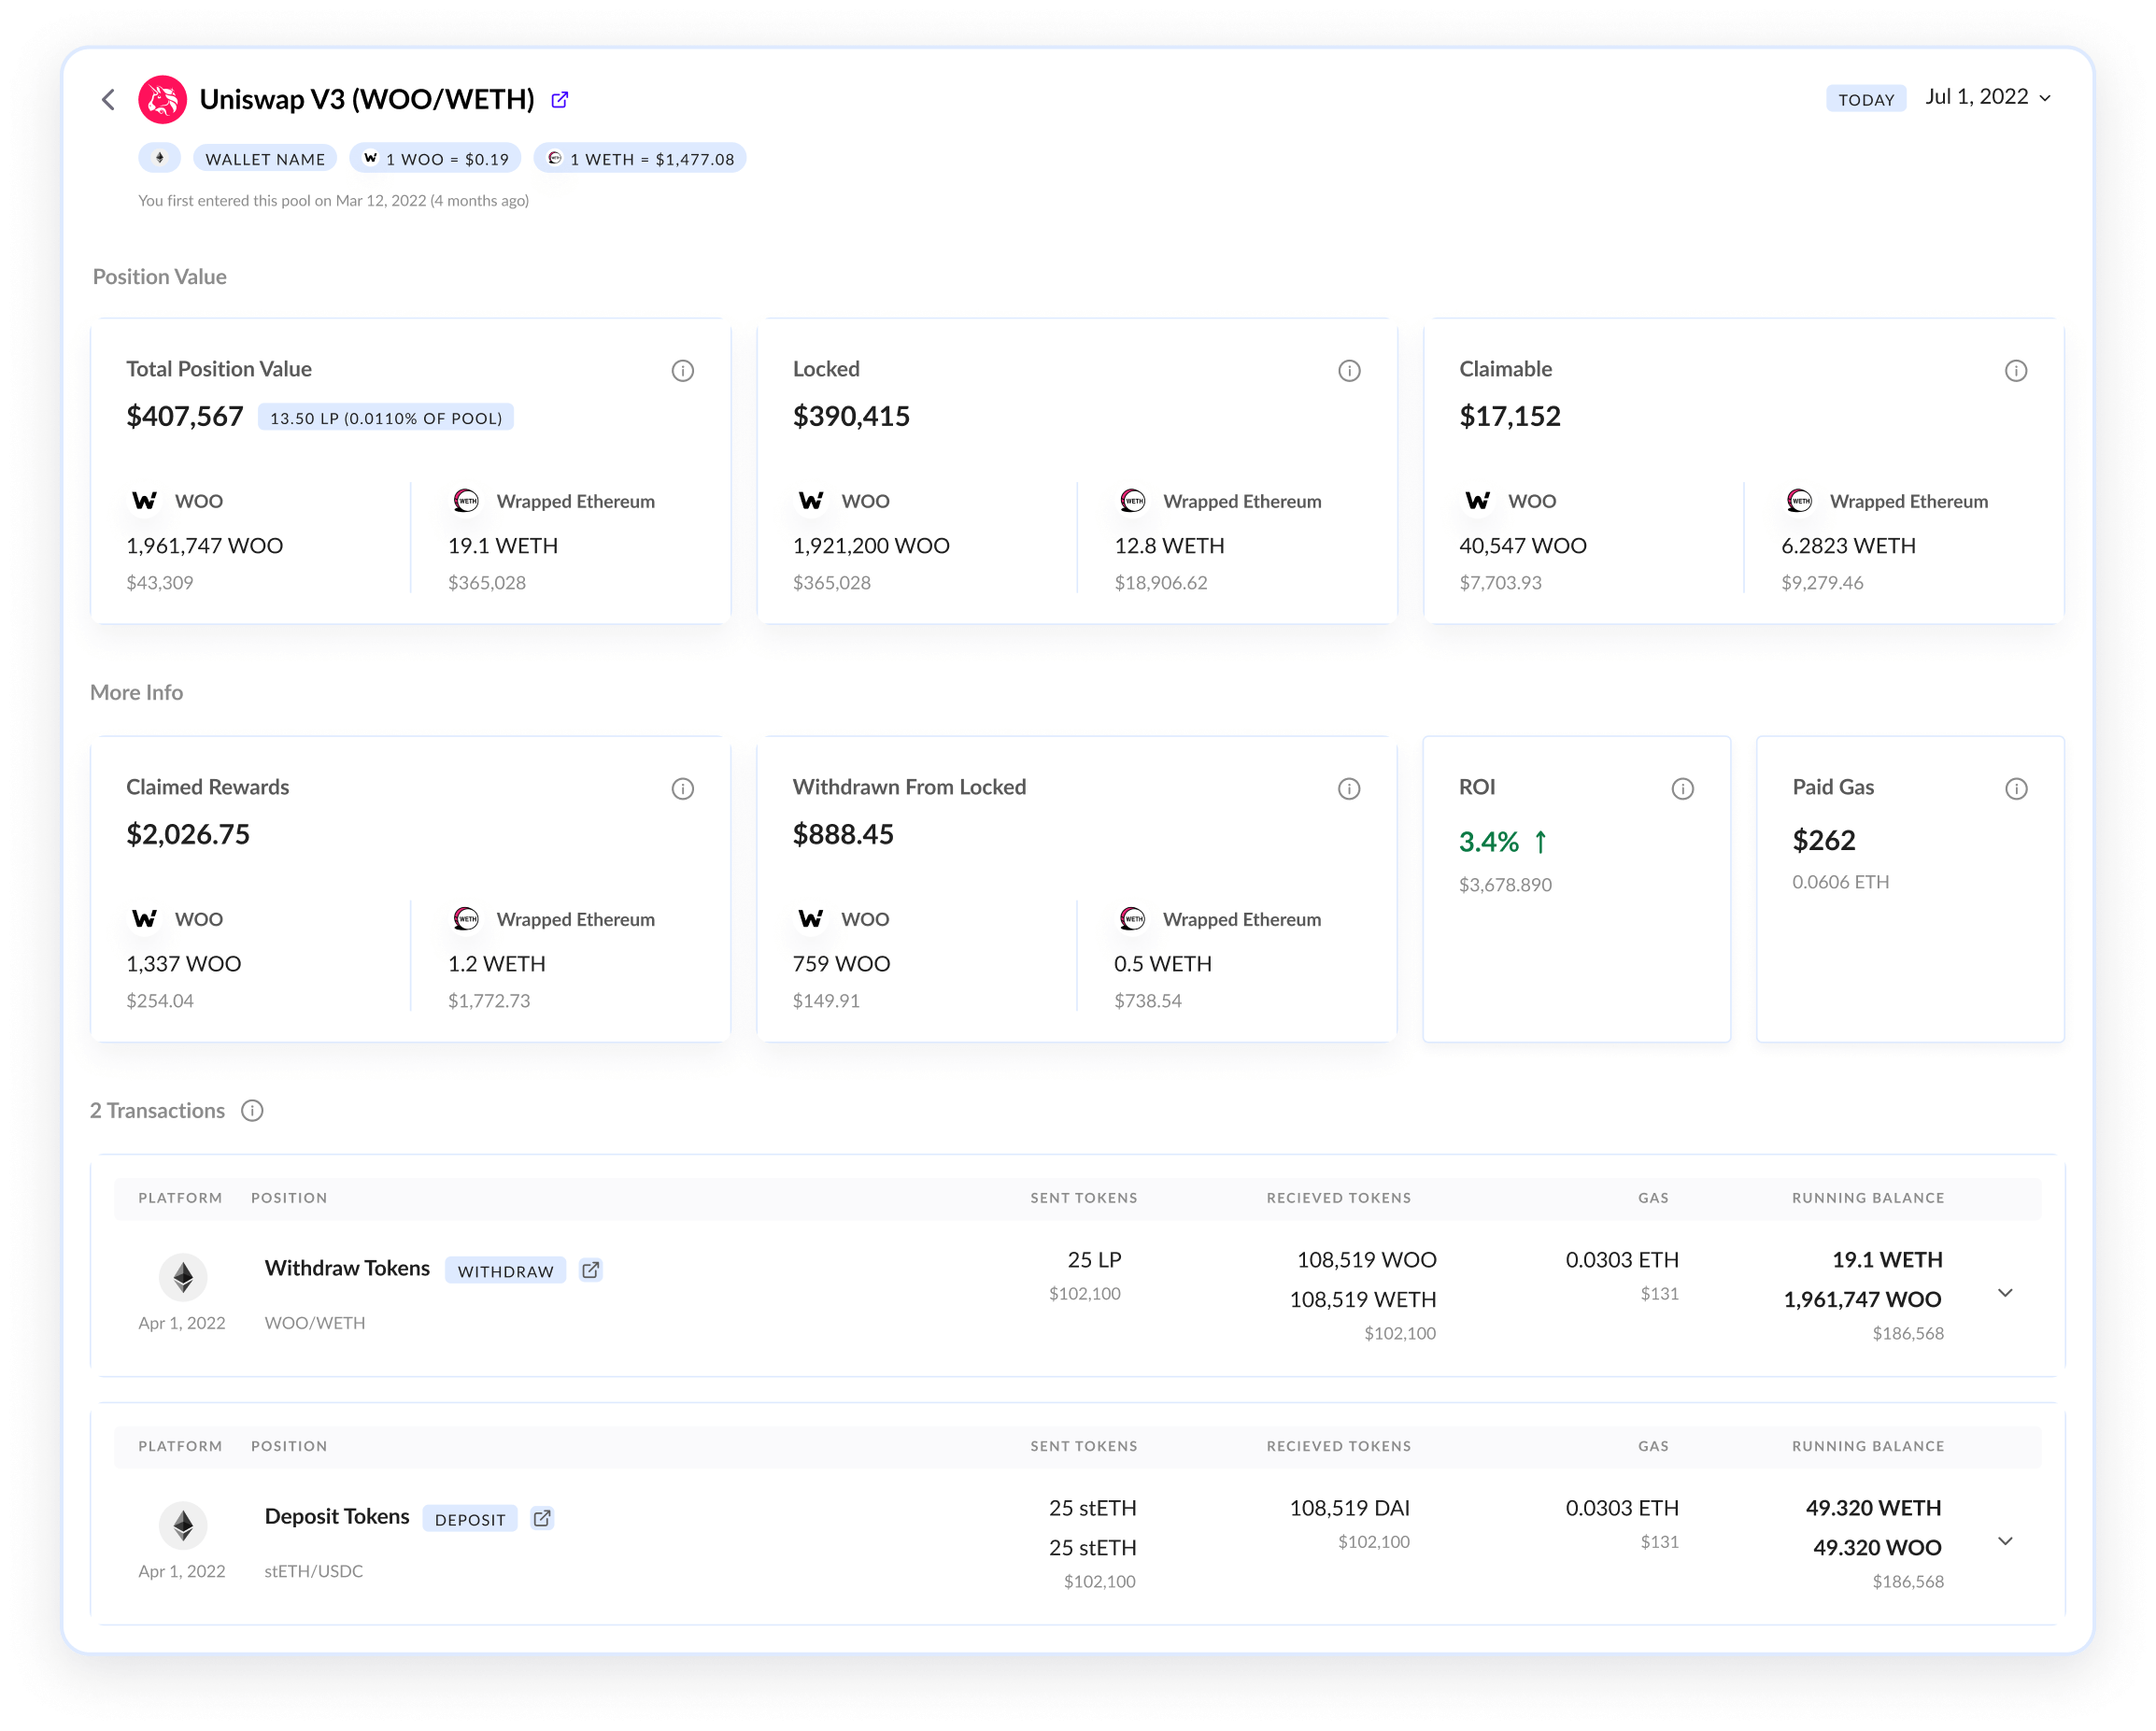
Task: Open Withdraw Tokens transaction external link
Action: coord(591,1270)
